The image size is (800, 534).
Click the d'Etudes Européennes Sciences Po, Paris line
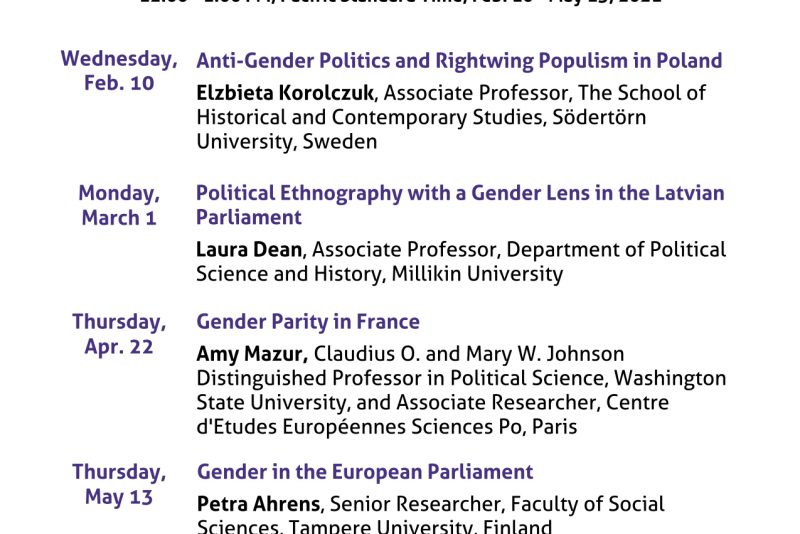pos(387,427)
